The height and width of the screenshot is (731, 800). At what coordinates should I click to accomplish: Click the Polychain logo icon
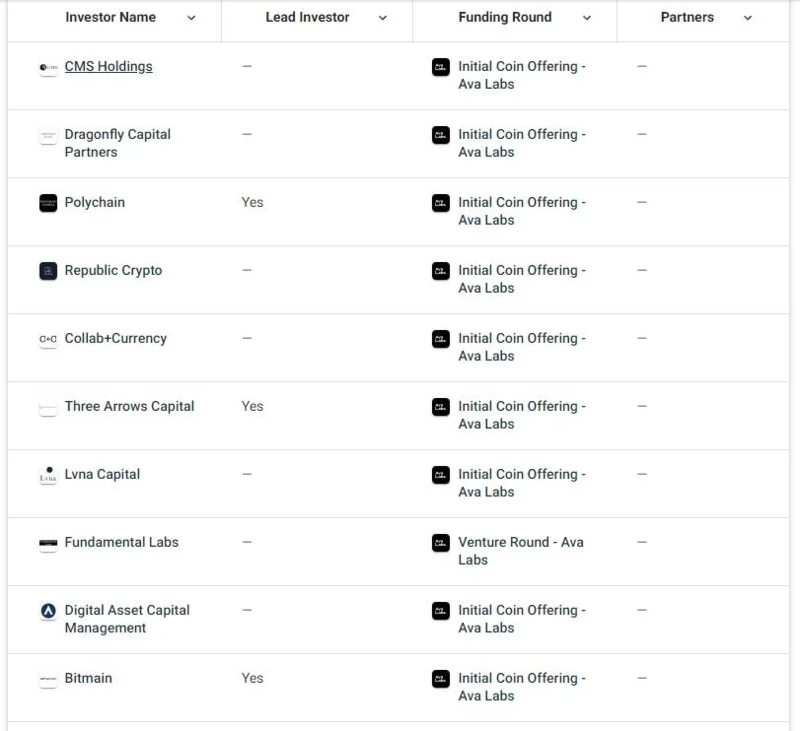[x=48, y=203]
